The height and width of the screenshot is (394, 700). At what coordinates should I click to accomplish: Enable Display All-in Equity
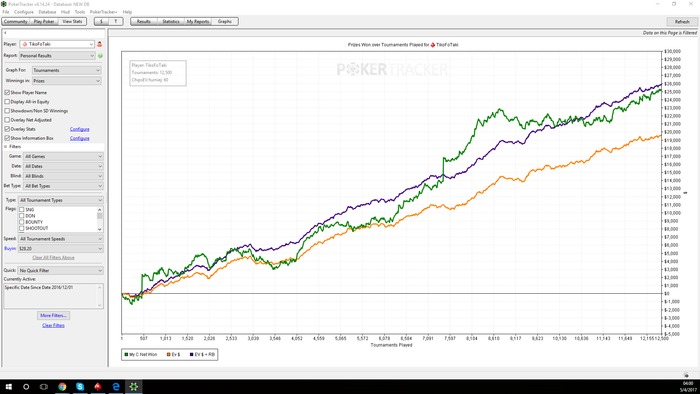click(x=7, y=102)
